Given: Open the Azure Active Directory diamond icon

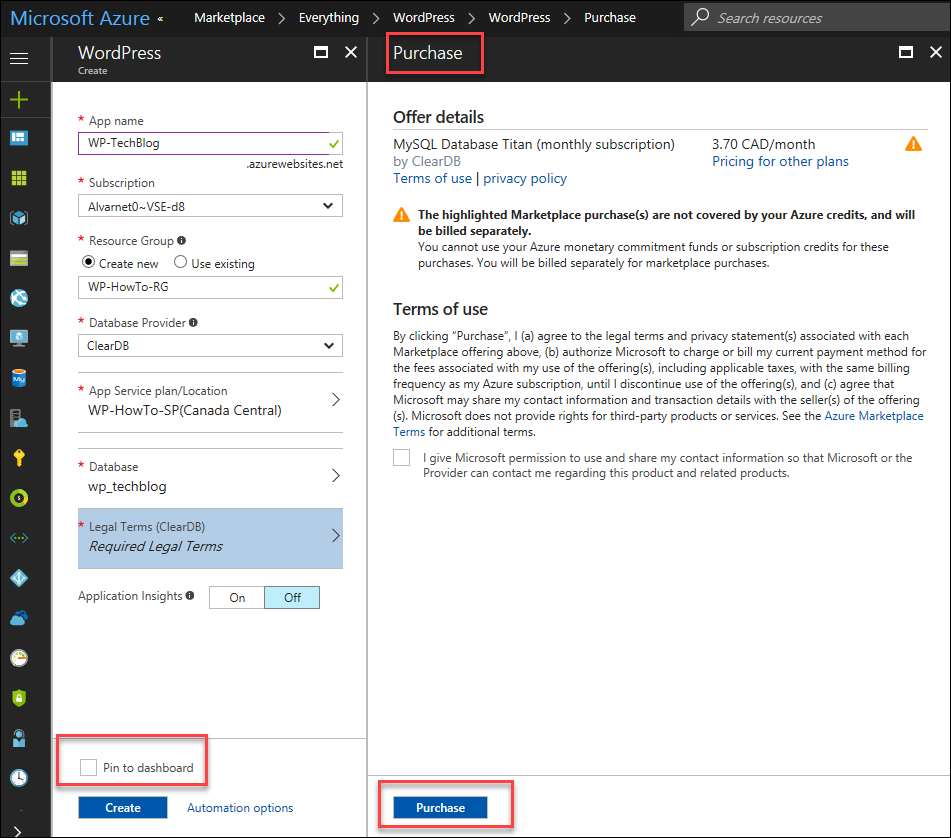Looking at the screenshot, I should (x=19, y=578).
